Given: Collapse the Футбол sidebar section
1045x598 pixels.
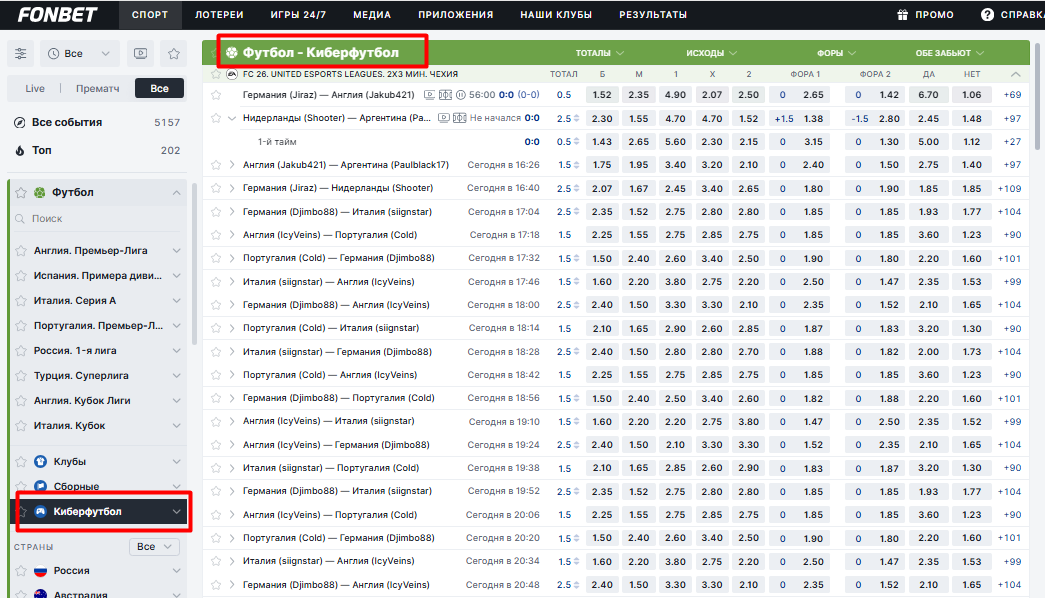Looking at the screenshot, I should [177, 193].
